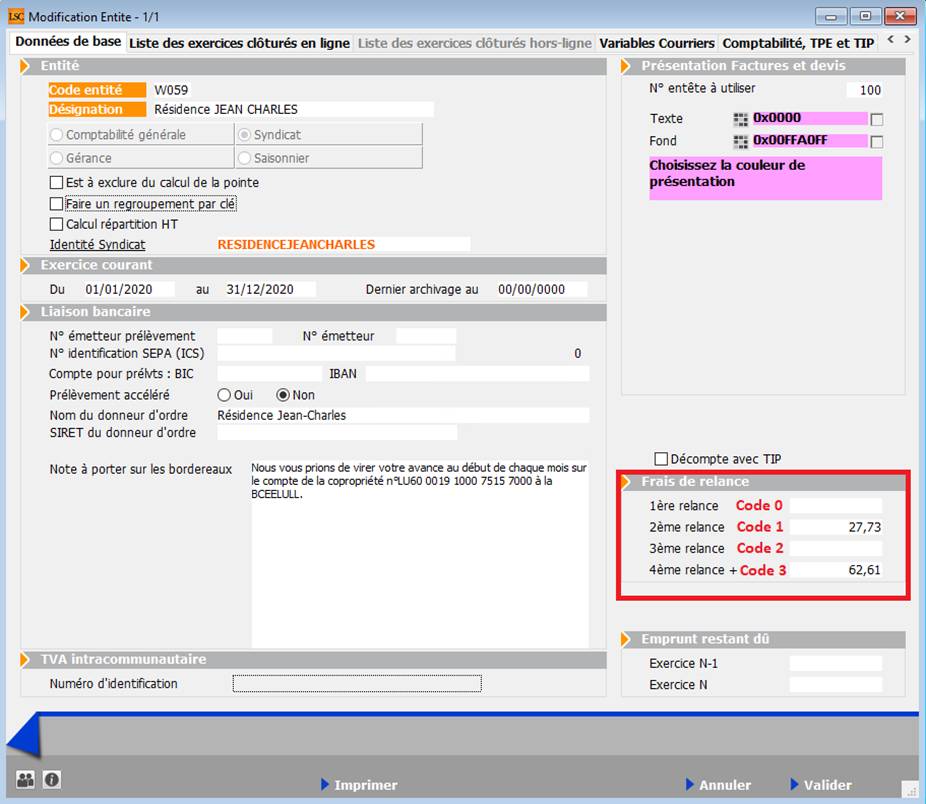
Task: Click the 'Nom du donneur d'ordre' field
Action: (x=403, y=415)
